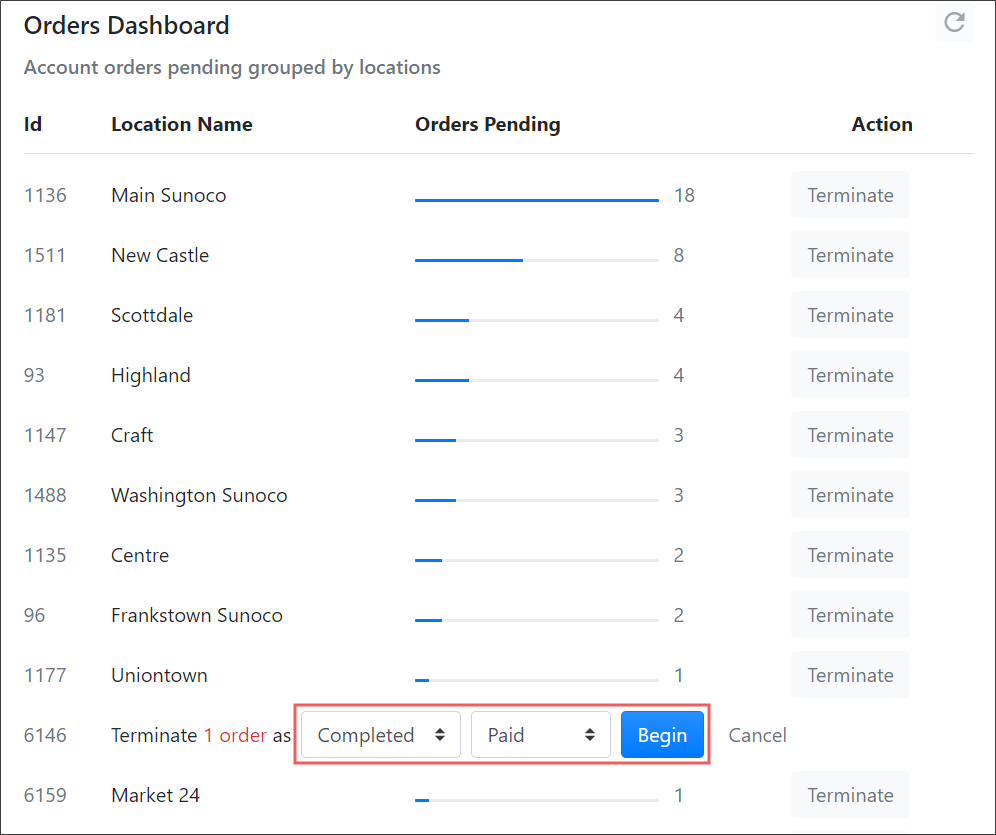Terminate orders for Uniontown
Screen dimensions: 996x835
850,675
